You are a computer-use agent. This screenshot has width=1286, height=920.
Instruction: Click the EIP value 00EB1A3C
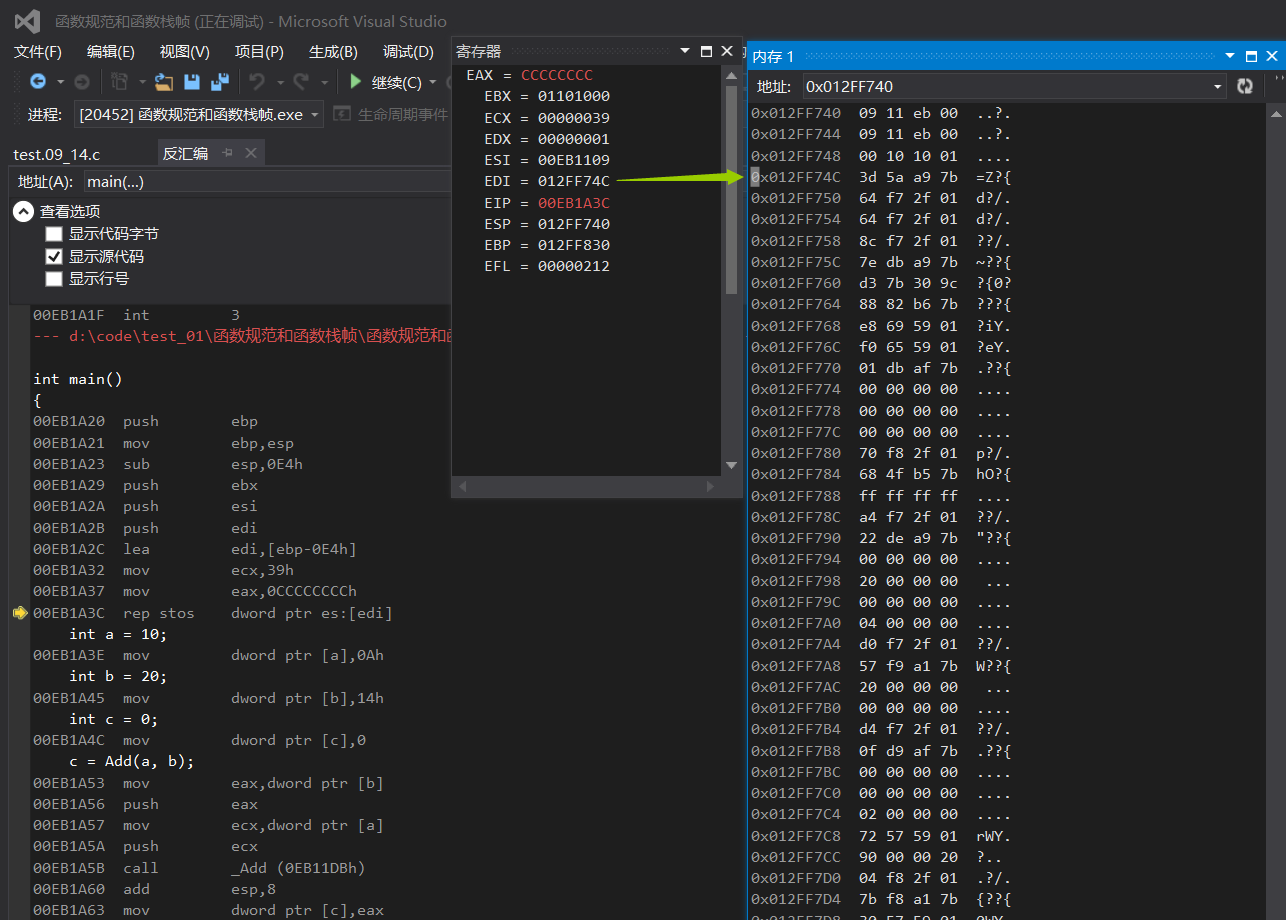point(574,203)
